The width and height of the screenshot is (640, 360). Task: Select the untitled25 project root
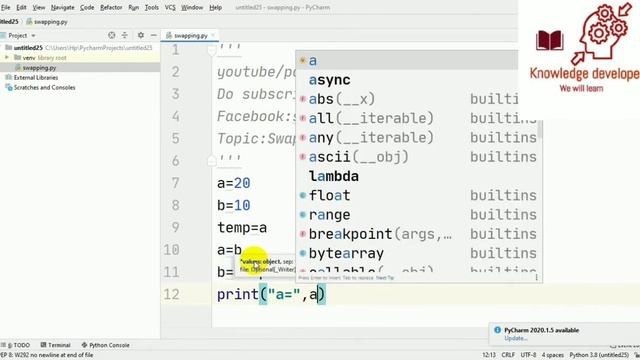(80, 48)
